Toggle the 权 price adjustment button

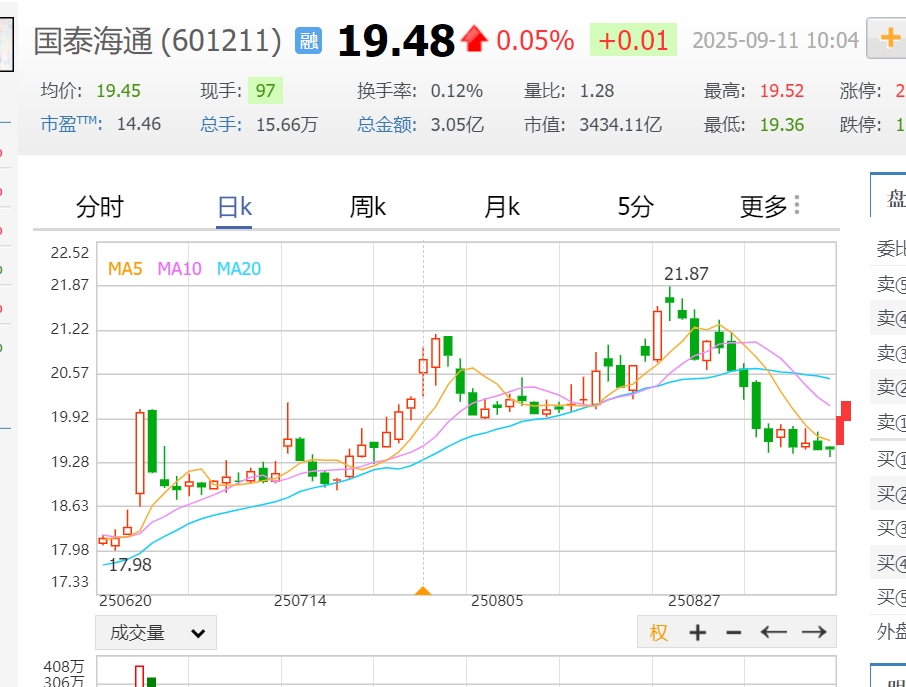click(x=659, y=633)
